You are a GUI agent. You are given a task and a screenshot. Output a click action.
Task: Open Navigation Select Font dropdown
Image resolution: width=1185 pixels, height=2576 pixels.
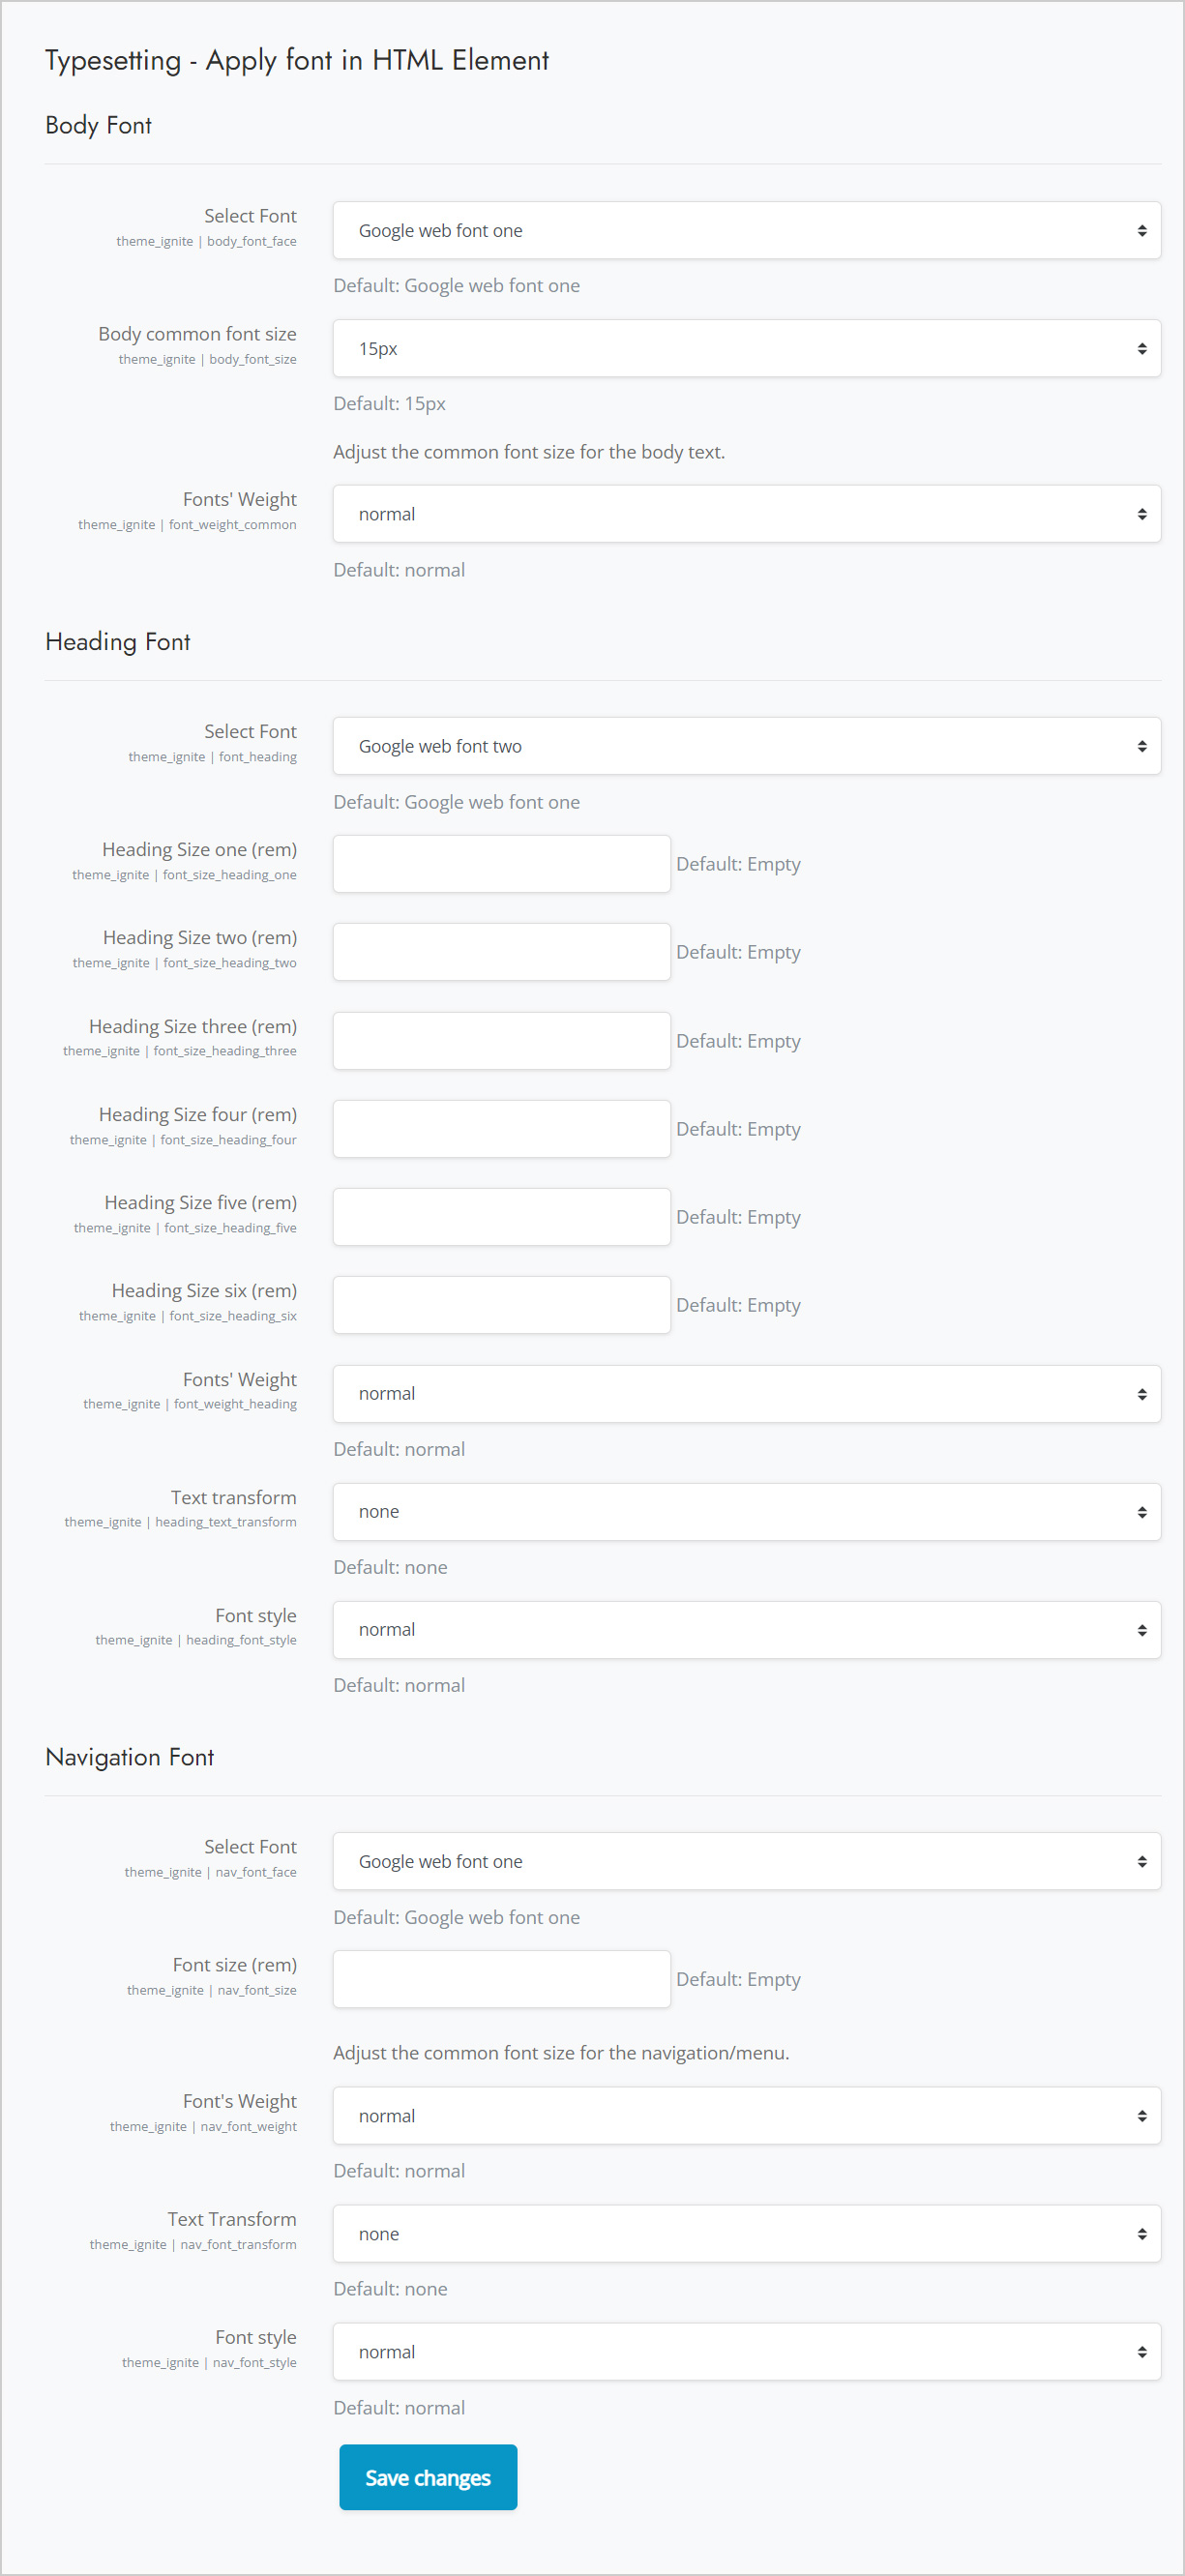(x=746, y=1861)
